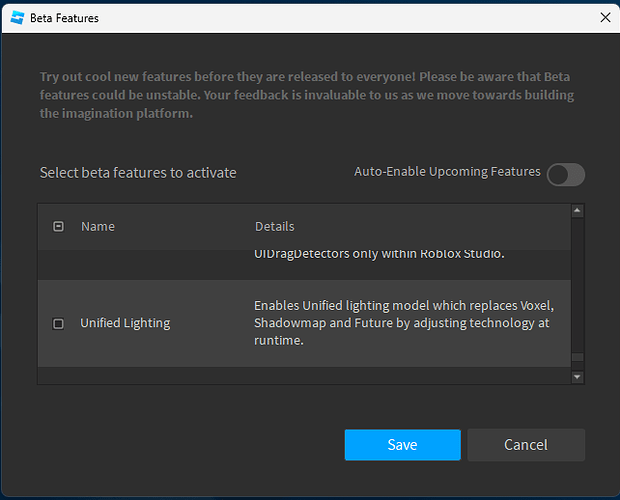Screen dimensions: 620x500
Task: Click the Details column header
Action: click(x=274, y=226)
